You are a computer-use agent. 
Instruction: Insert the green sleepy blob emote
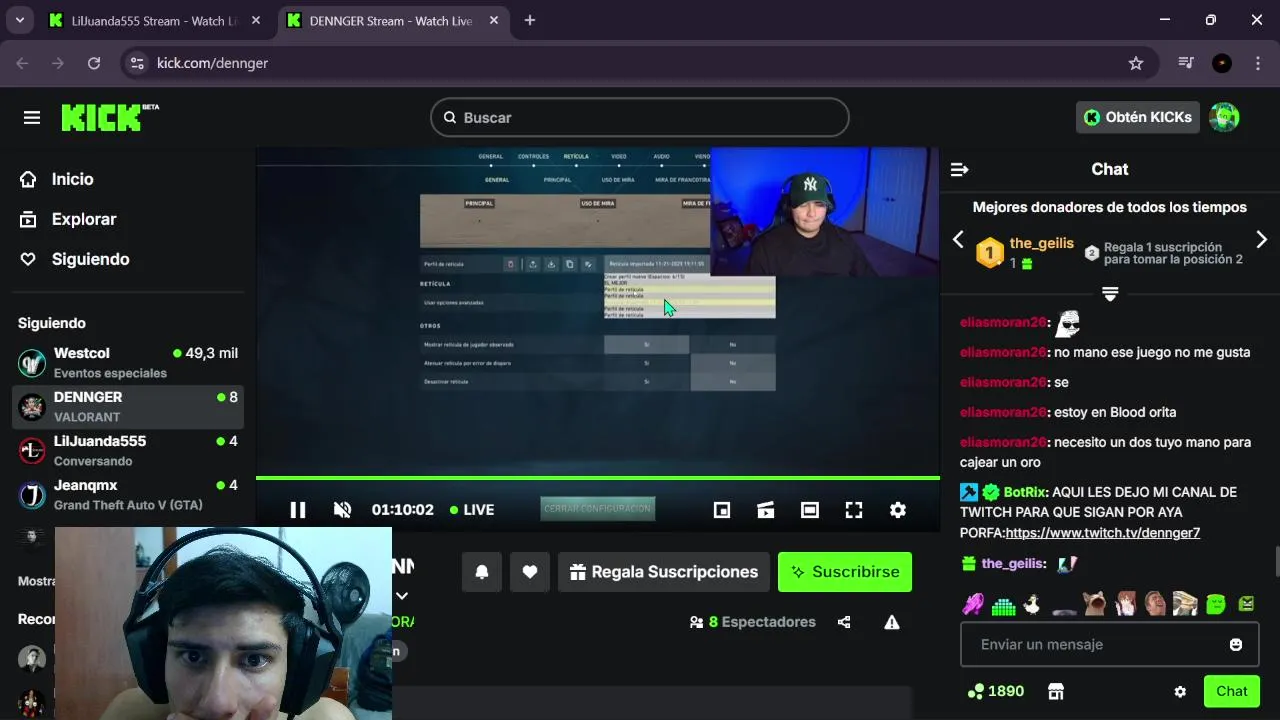(1215, 604)
